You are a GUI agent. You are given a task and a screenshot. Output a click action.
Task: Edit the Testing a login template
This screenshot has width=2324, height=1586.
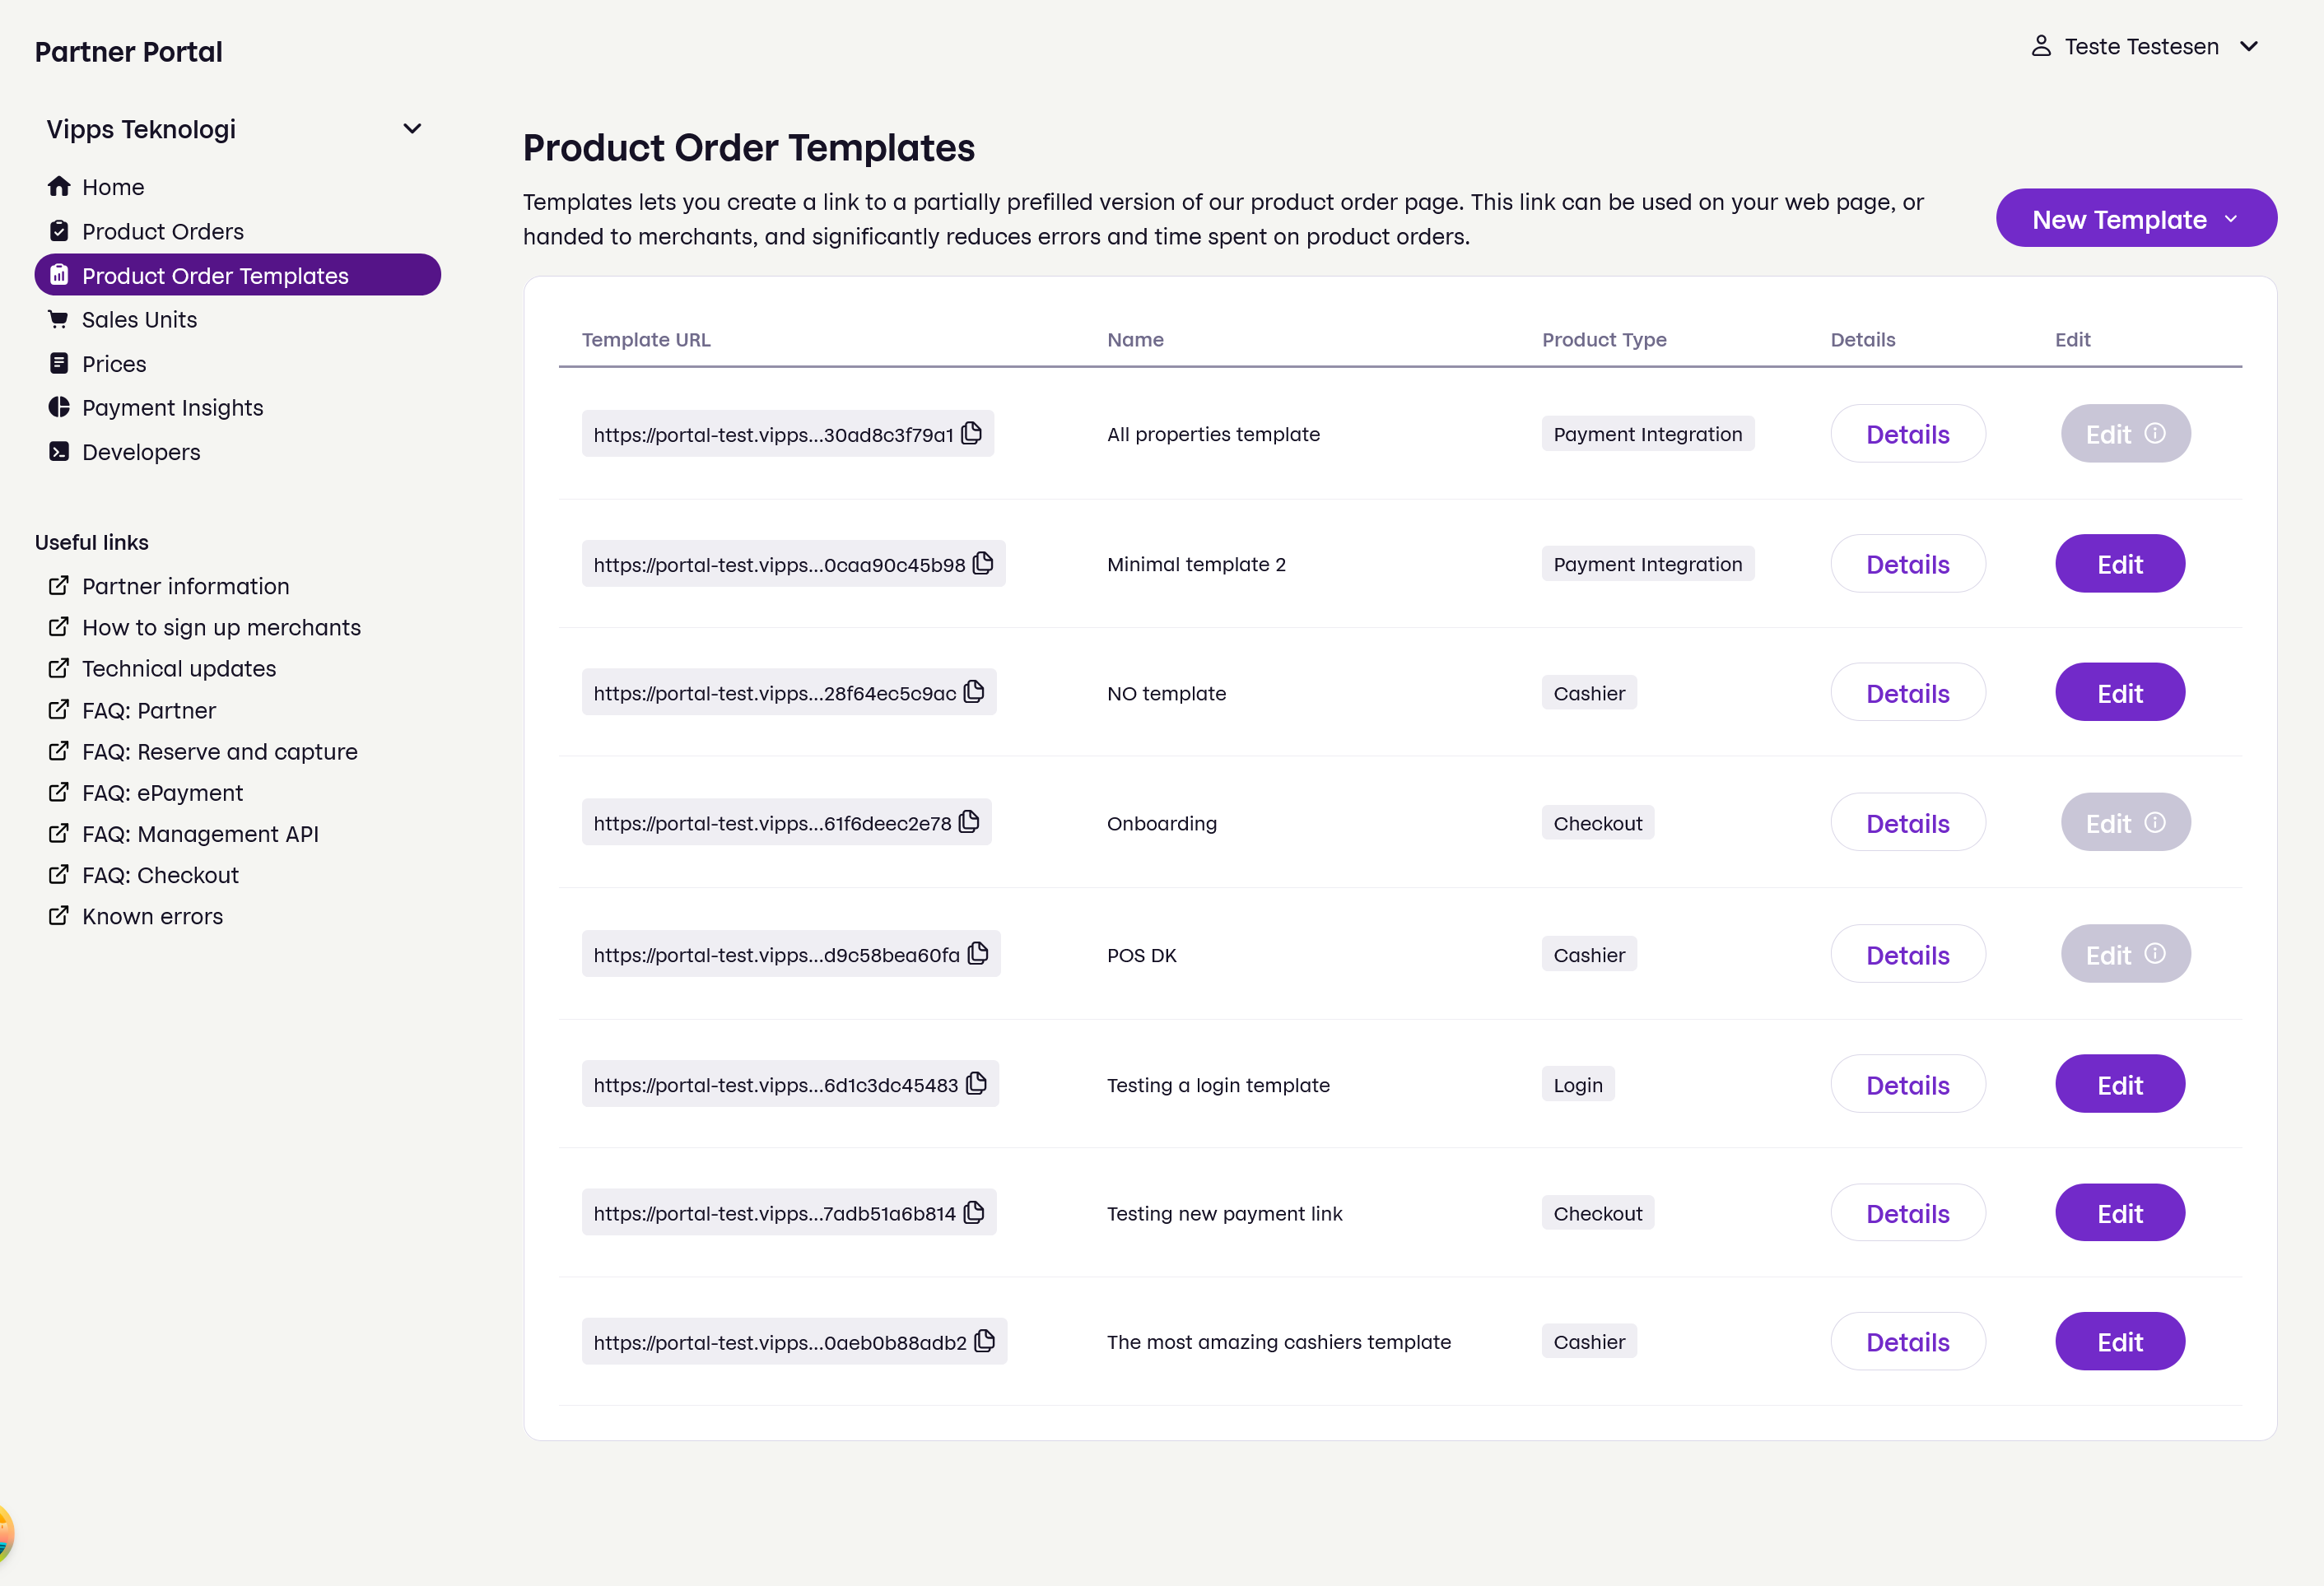(2119, 1084)
